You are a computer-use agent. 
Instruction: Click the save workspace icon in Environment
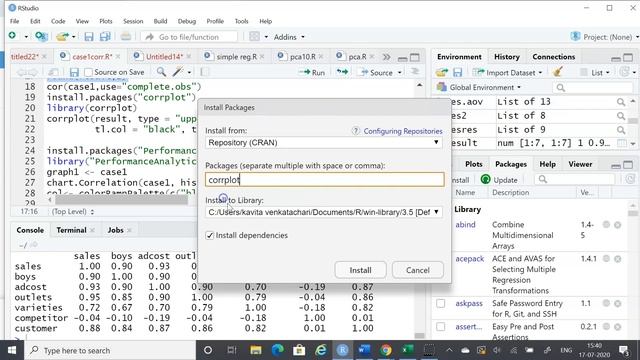pyautogui.click(x=458, y=73)
